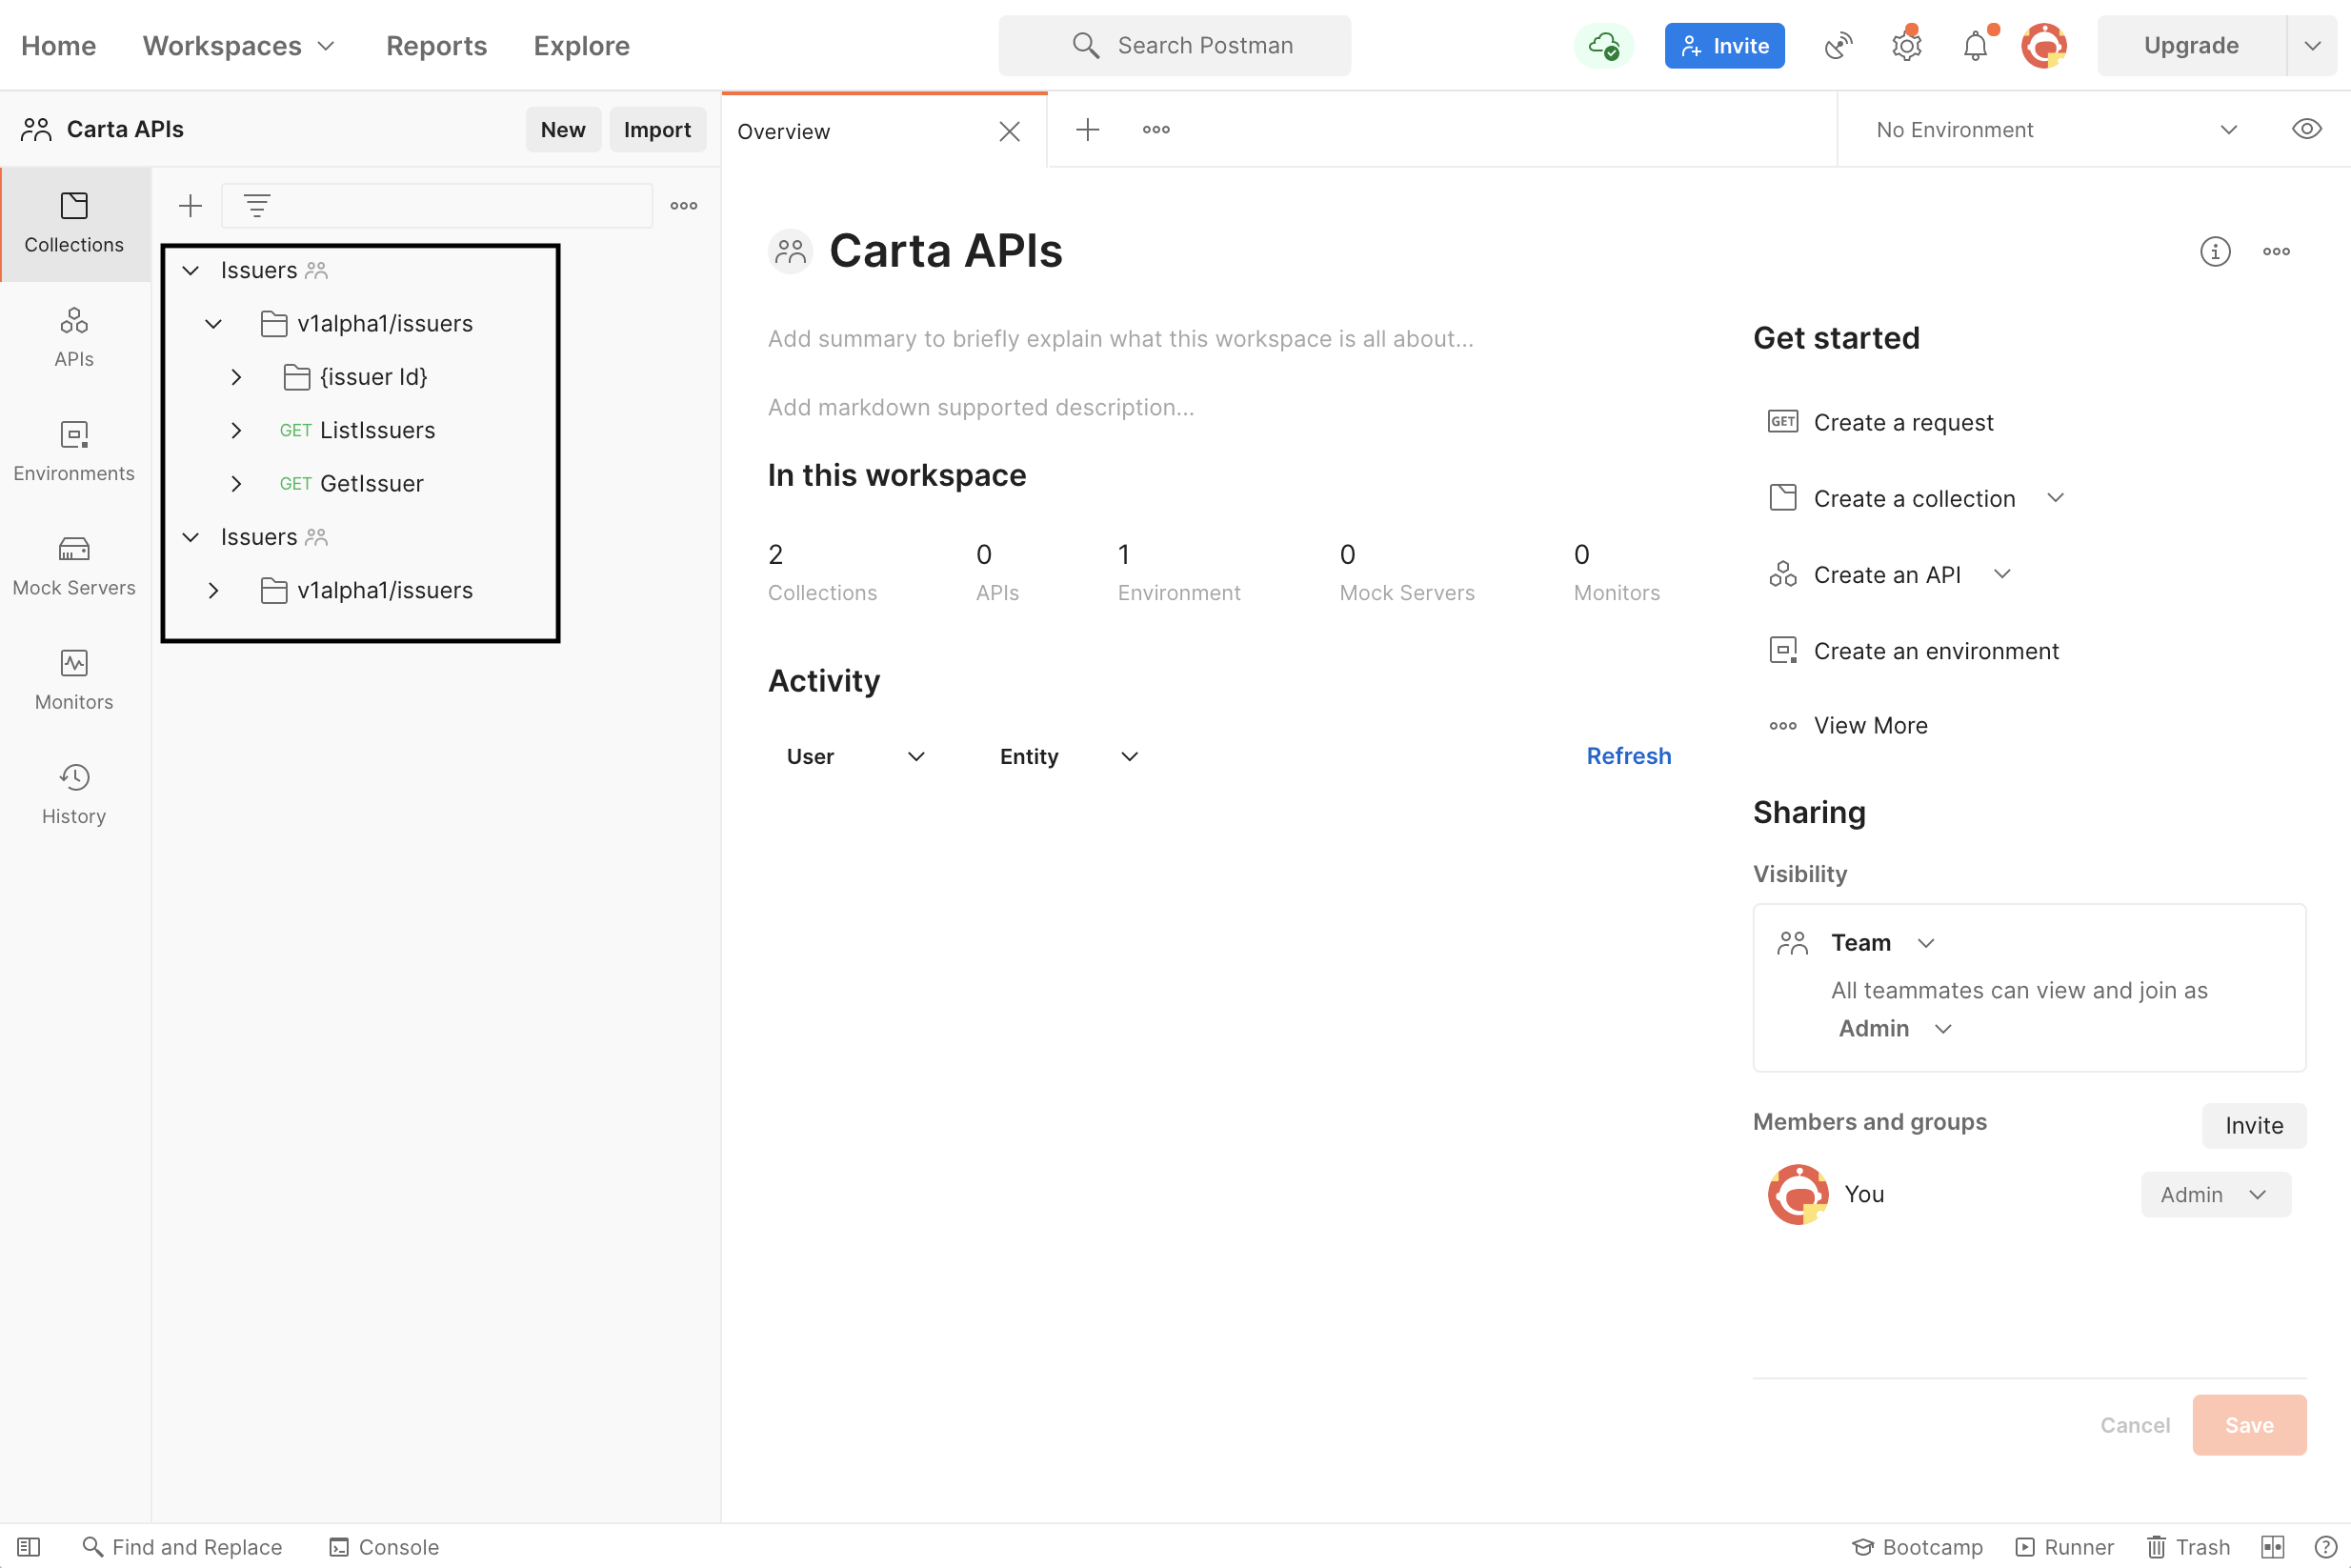Click the Upgrade button
Screen dimensions: 2351x1568
click(x=2191, y=46)
